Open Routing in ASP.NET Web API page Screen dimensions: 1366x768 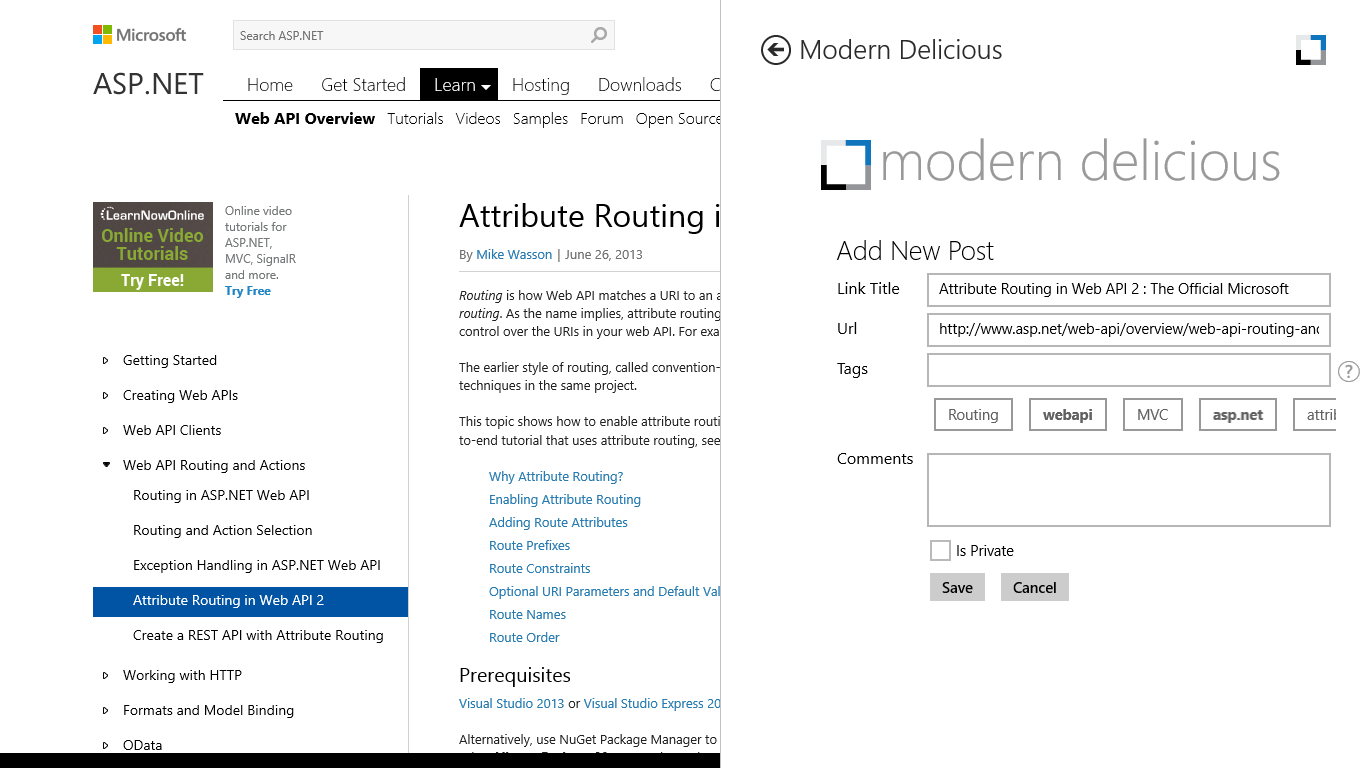click(x=221, y=495)
